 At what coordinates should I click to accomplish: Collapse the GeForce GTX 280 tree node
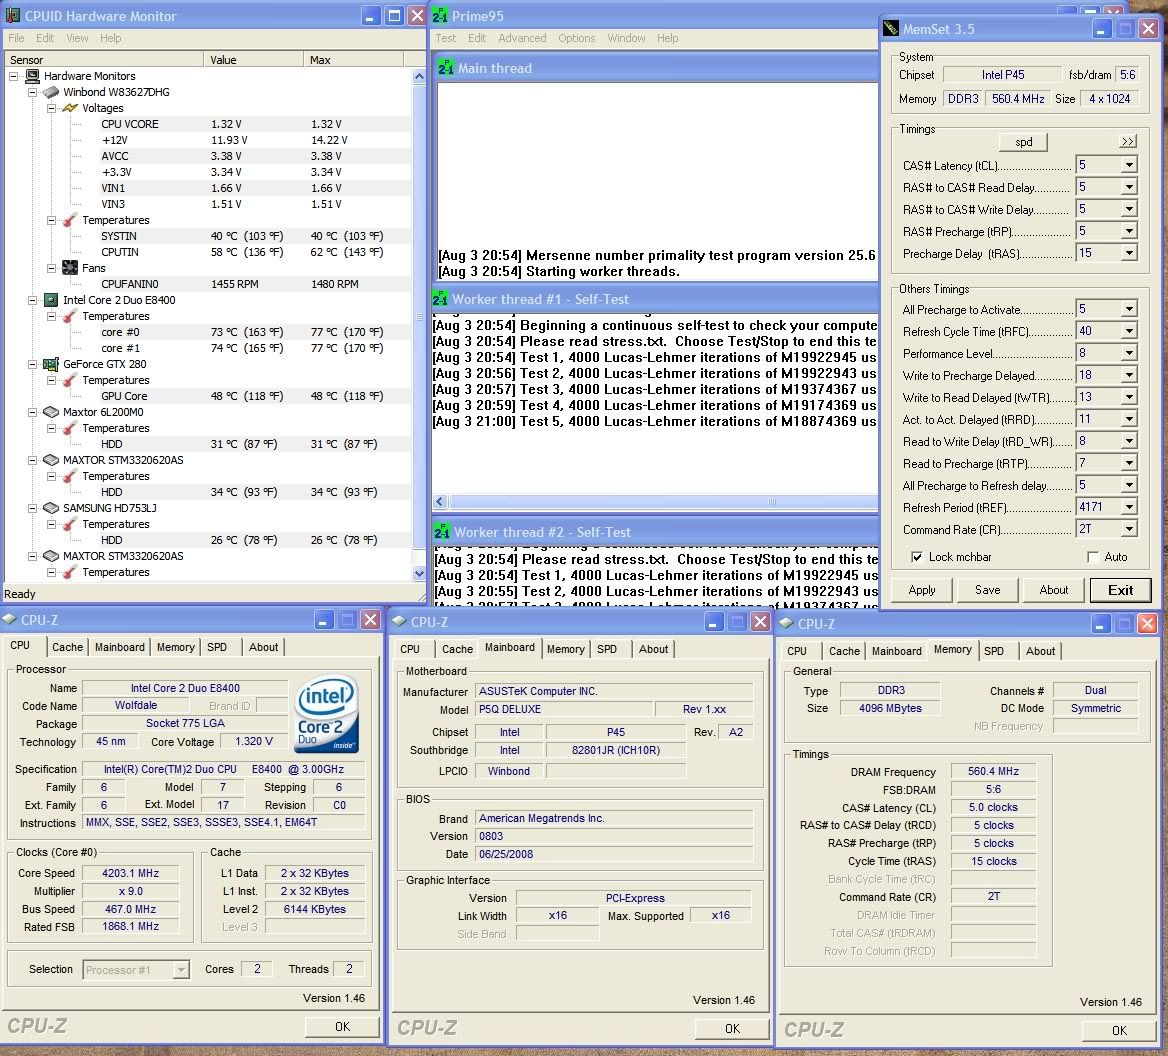point(32,364)
